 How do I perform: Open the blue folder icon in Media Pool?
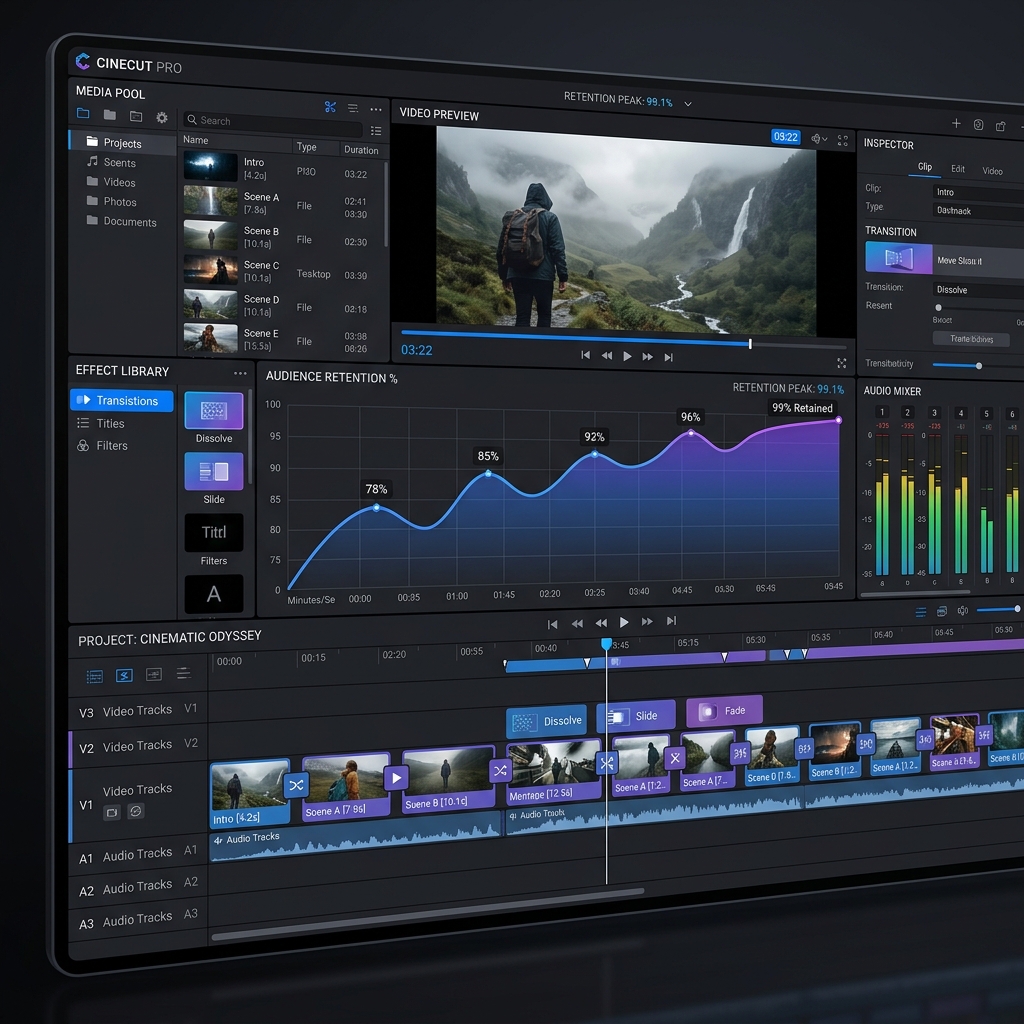pyautogui.click(x=83, y=114)
